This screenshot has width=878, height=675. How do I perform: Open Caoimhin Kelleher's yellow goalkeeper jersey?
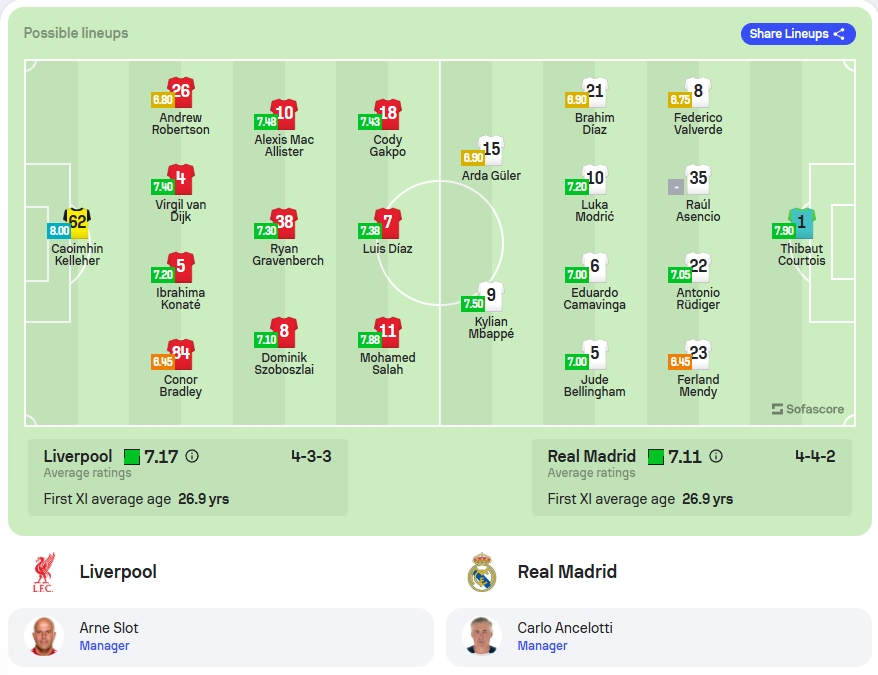(77, 223)
